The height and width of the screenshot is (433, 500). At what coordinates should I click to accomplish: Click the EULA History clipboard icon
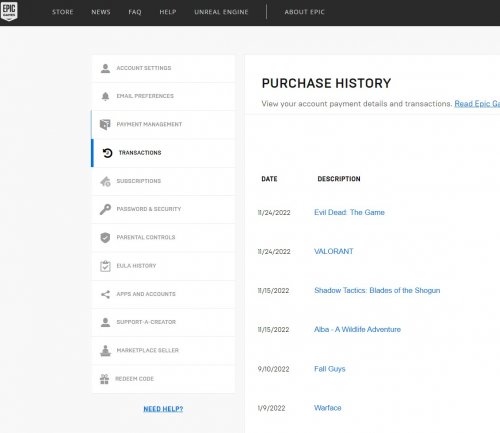coord(105,266)
